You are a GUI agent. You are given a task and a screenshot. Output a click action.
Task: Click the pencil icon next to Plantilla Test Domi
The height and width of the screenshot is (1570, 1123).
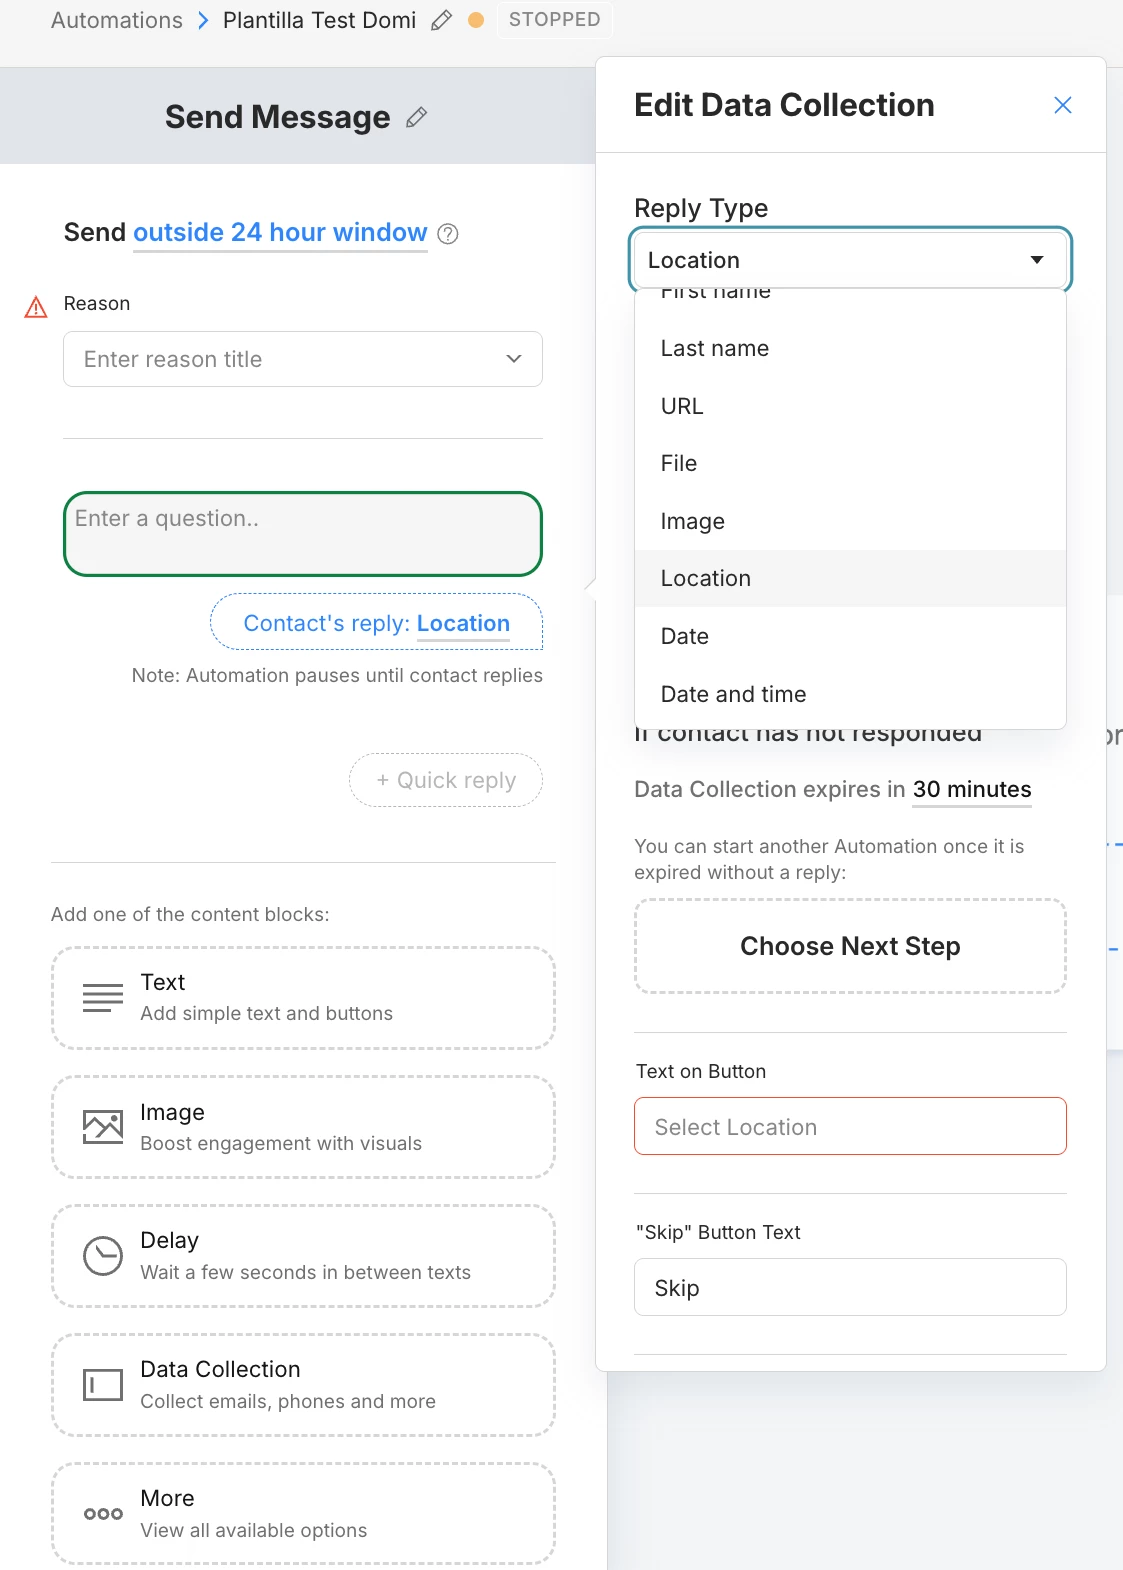point(441,20)
